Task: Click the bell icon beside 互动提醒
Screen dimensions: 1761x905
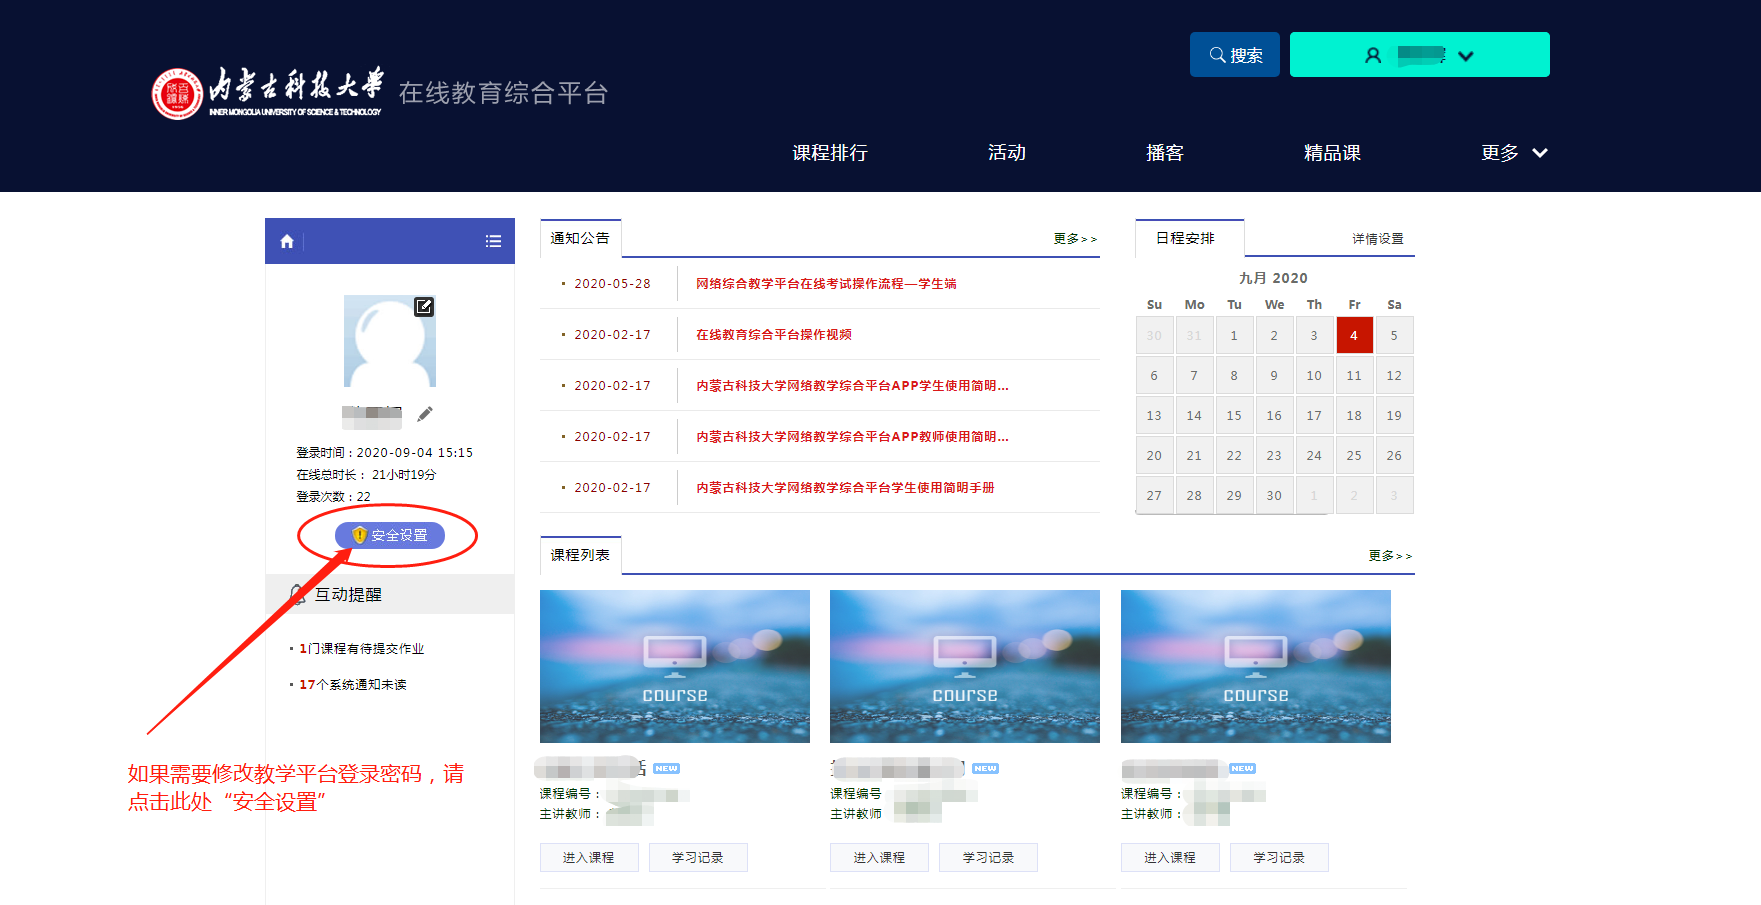Action: (297, 594)
